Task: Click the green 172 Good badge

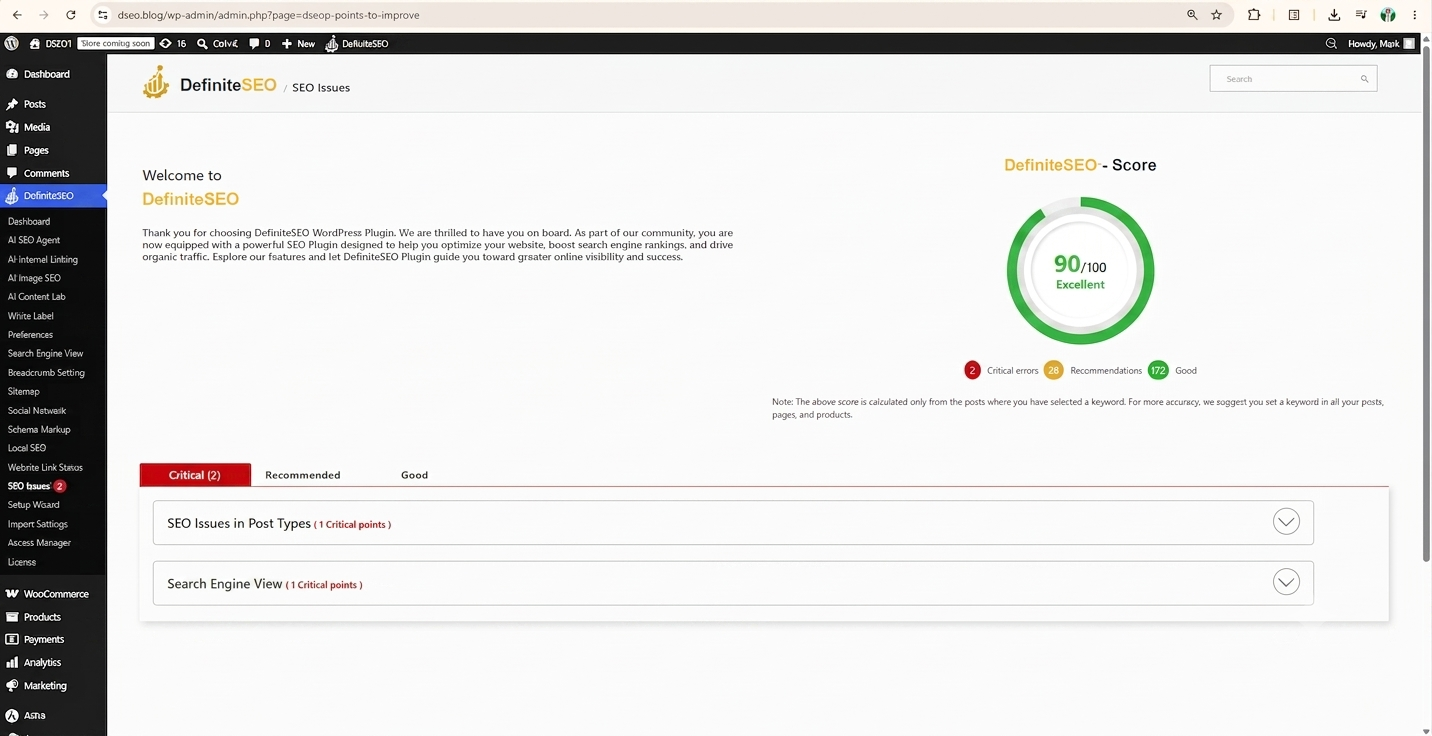Action: (1158, 370)
